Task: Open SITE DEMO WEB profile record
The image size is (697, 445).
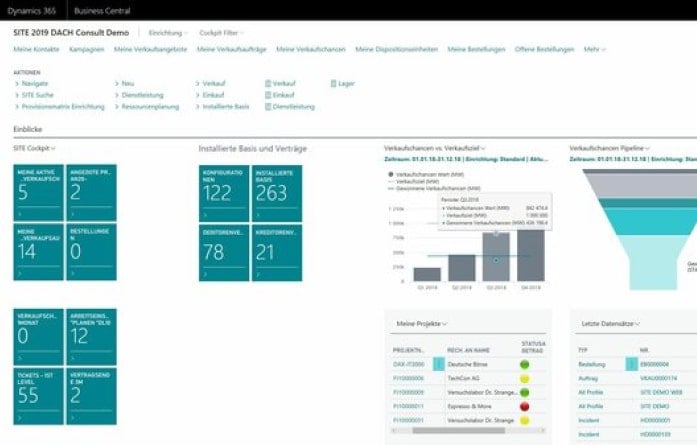Action: (x=661, y=392)
